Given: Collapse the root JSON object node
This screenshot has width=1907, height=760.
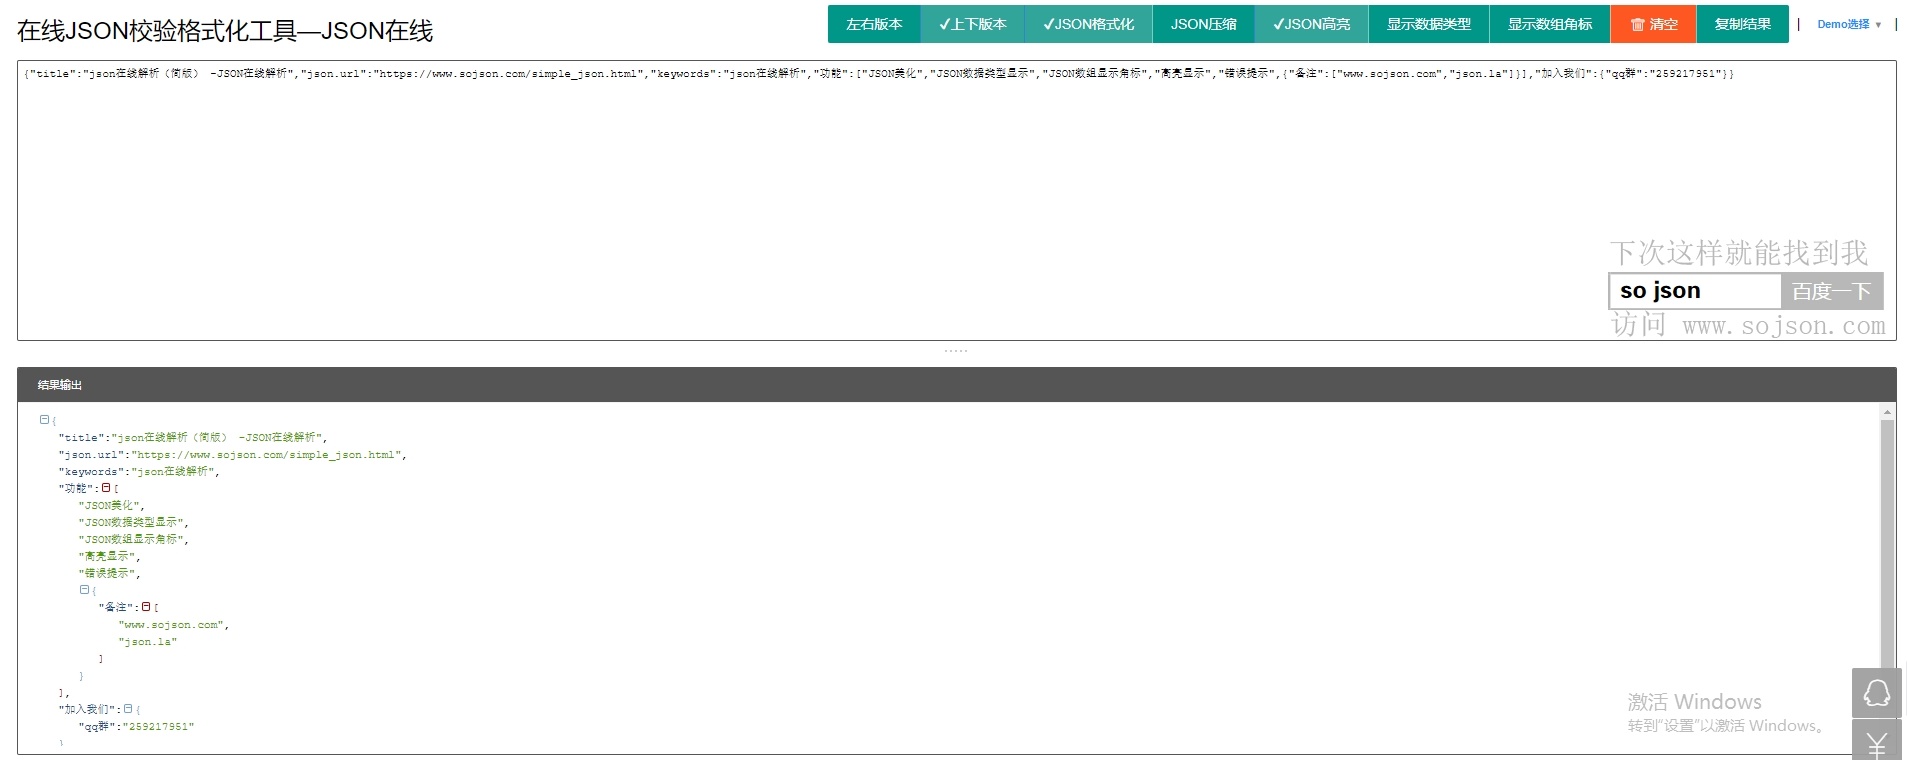Looking at the screenshot, I should click(44, 420).
